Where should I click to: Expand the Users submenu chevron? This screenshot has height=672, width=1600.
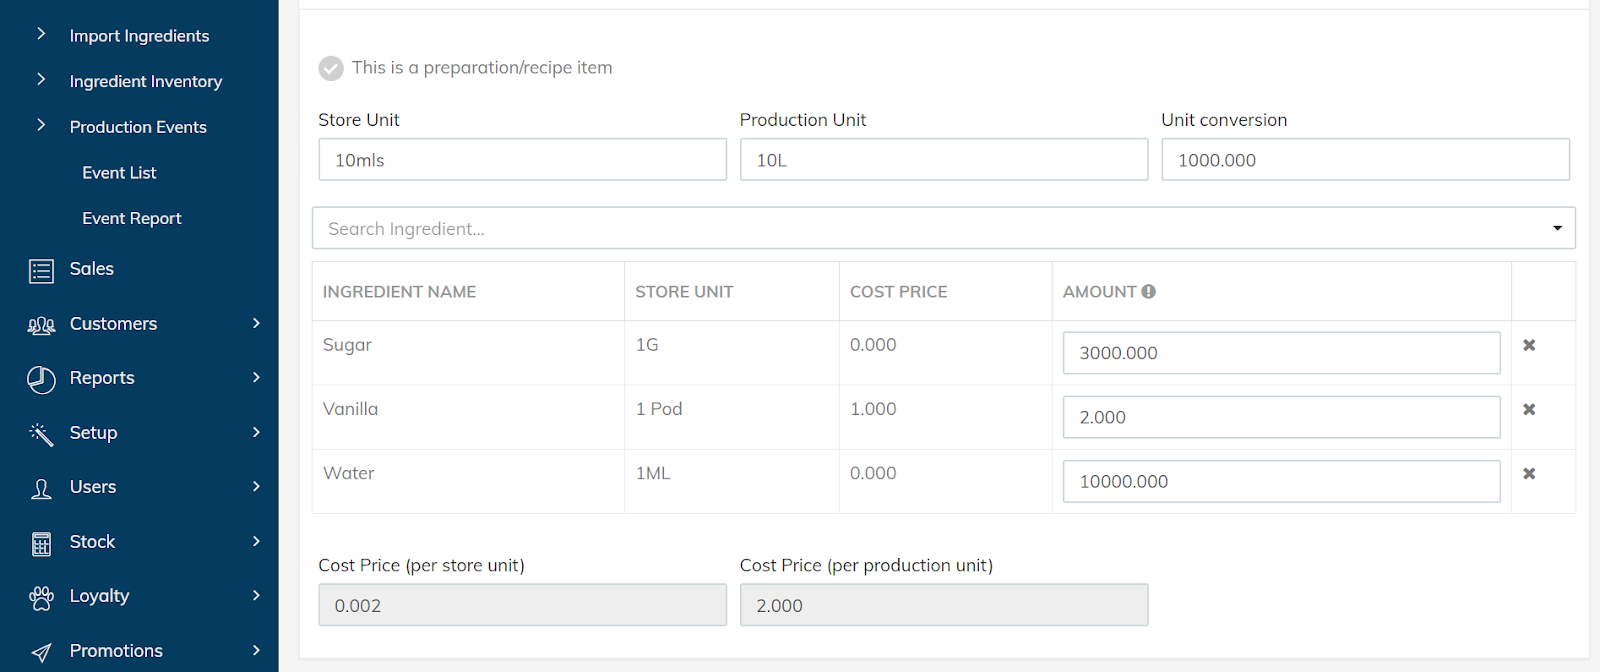pos(256,486)
